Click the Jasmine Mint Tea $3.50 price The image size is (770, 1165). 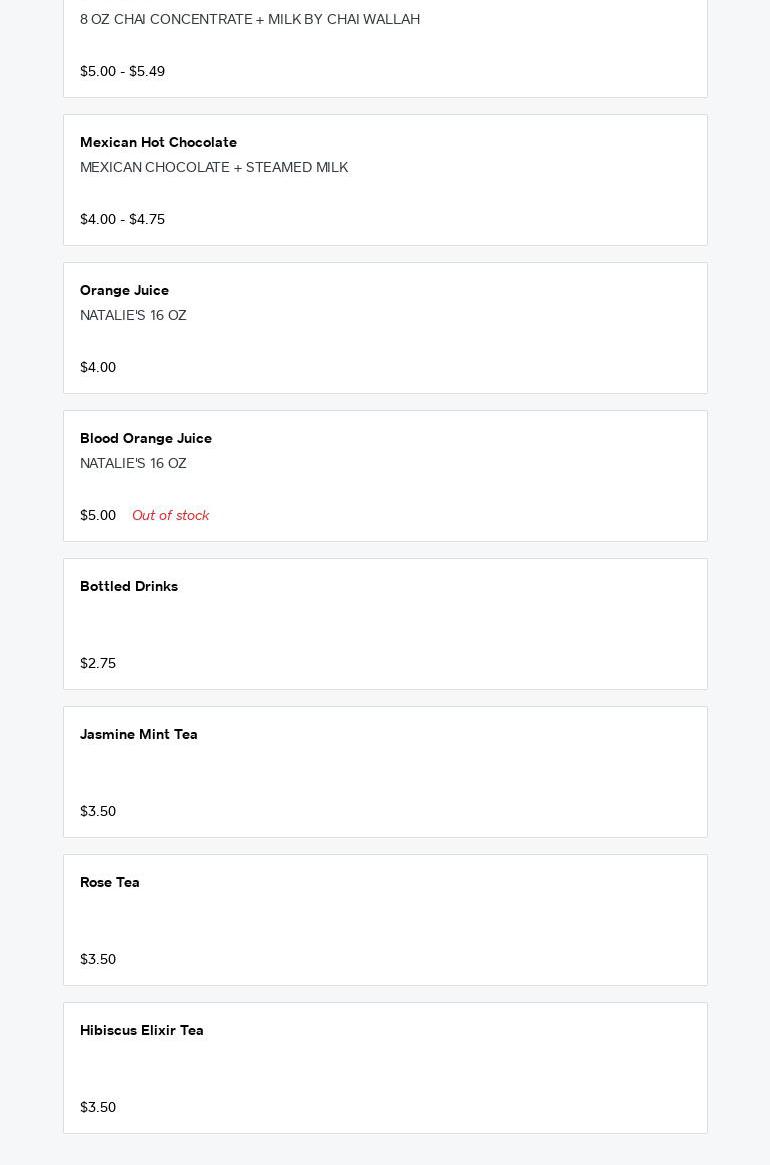pos(98,812)
